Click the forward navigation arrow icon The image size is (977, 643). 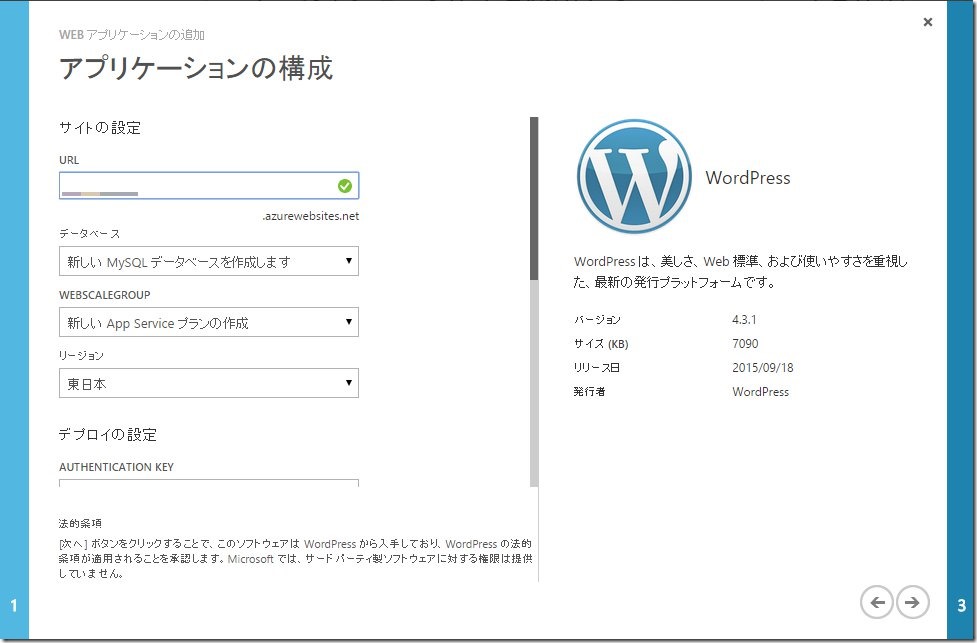(911, 603)
